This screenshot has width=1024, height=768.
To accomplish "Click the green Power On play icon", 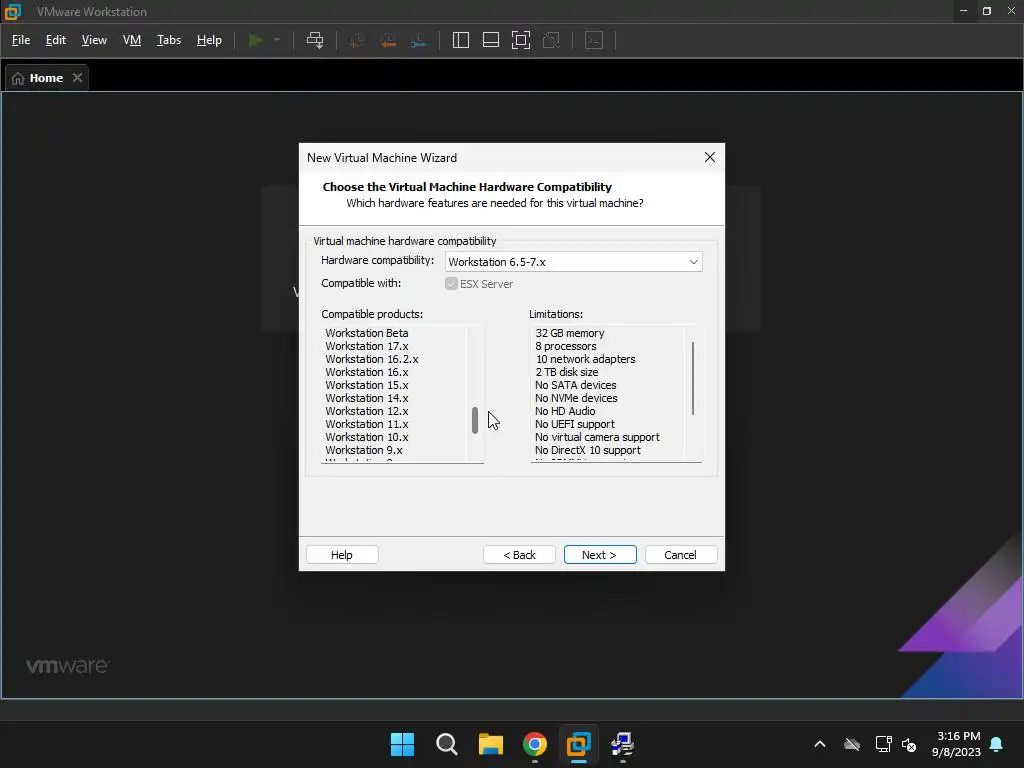I will coord(255,40).
